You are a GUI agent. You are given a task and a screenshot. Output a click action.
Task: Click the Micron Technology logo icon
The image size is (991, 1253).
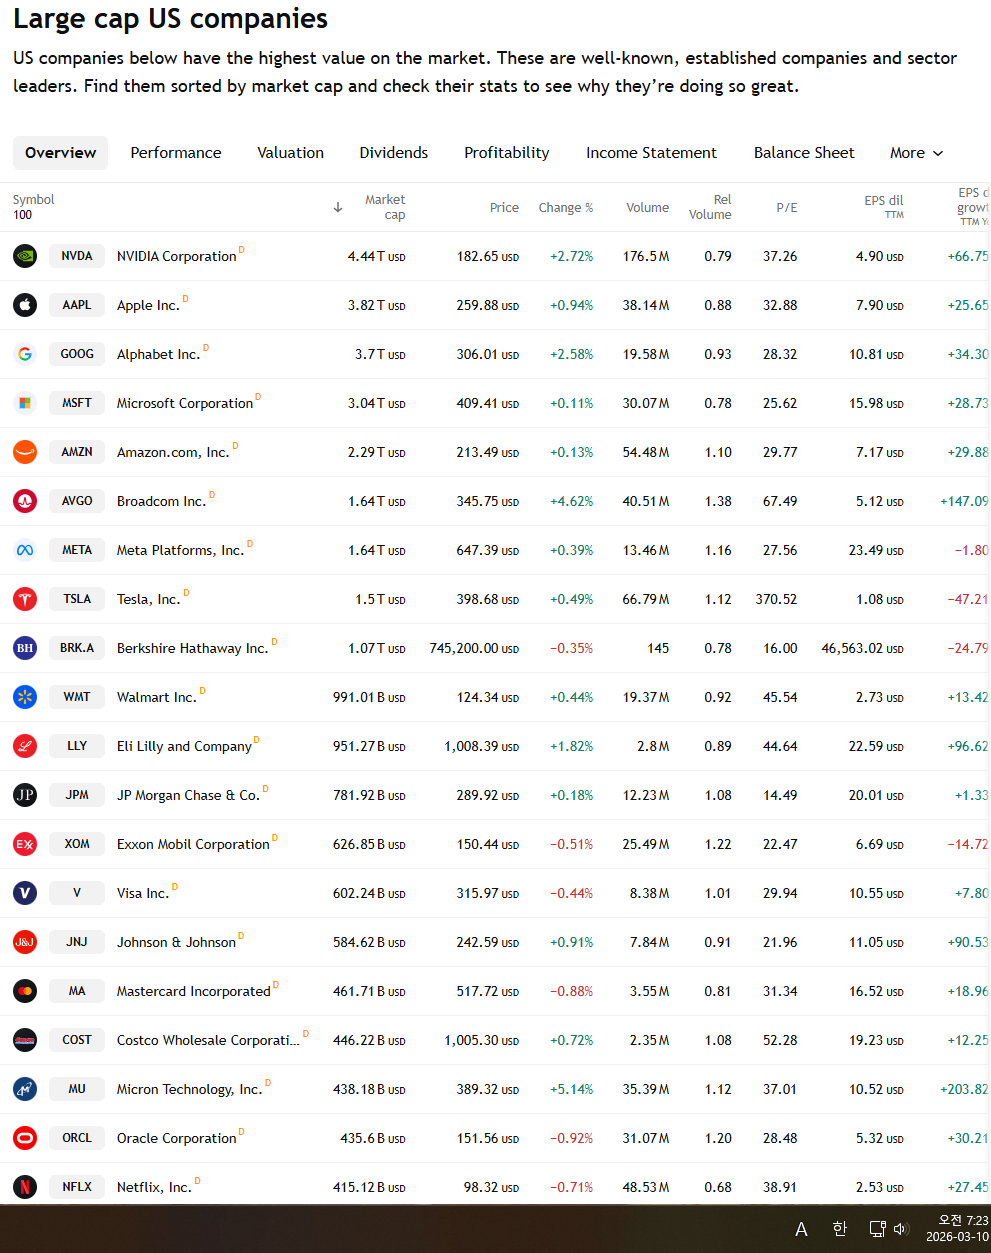click(x=25, y=1089)
